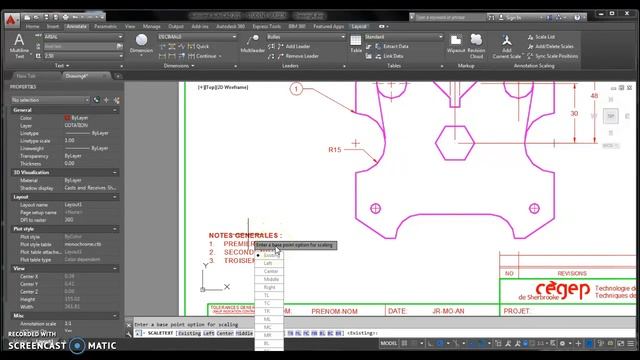Activate the Revision Cloud tool
The image size is (640, 360).
point(476,46)
